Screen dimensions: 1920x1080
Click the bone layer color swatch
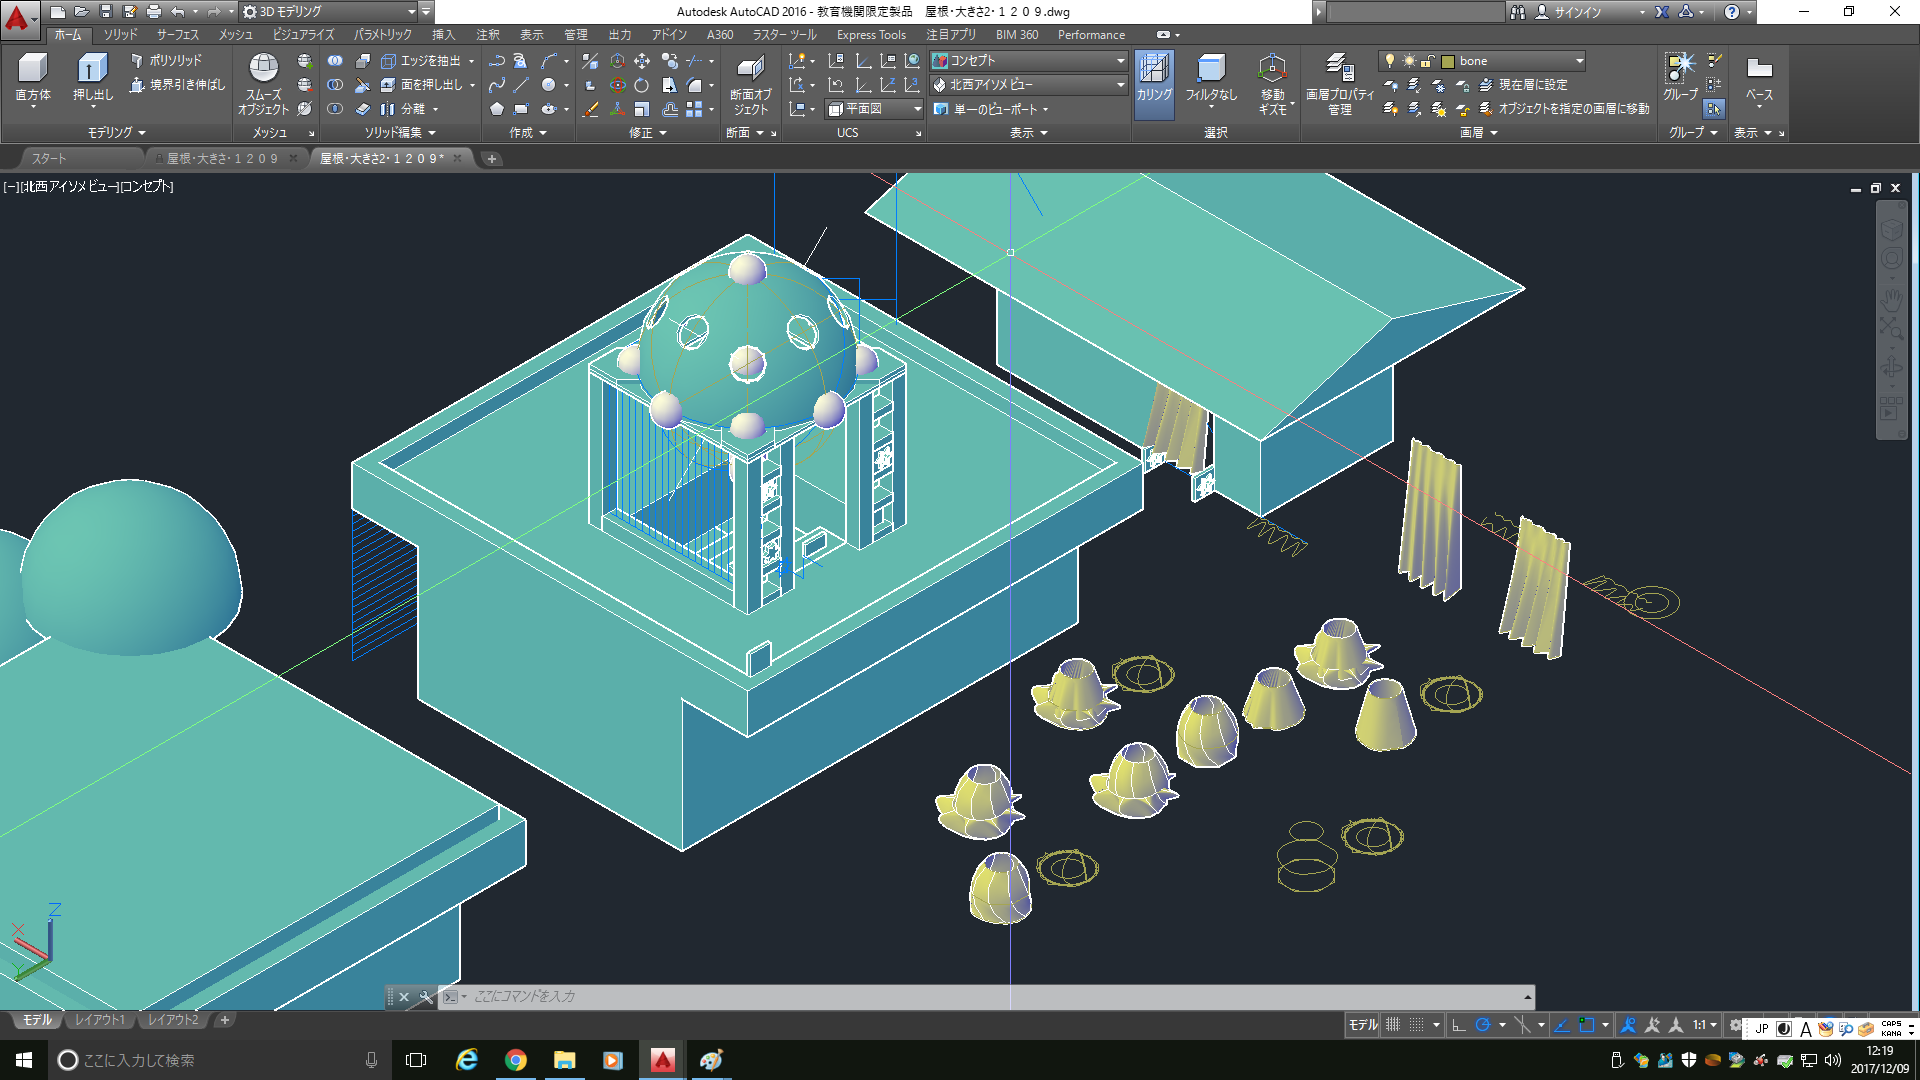point(1447,61)
